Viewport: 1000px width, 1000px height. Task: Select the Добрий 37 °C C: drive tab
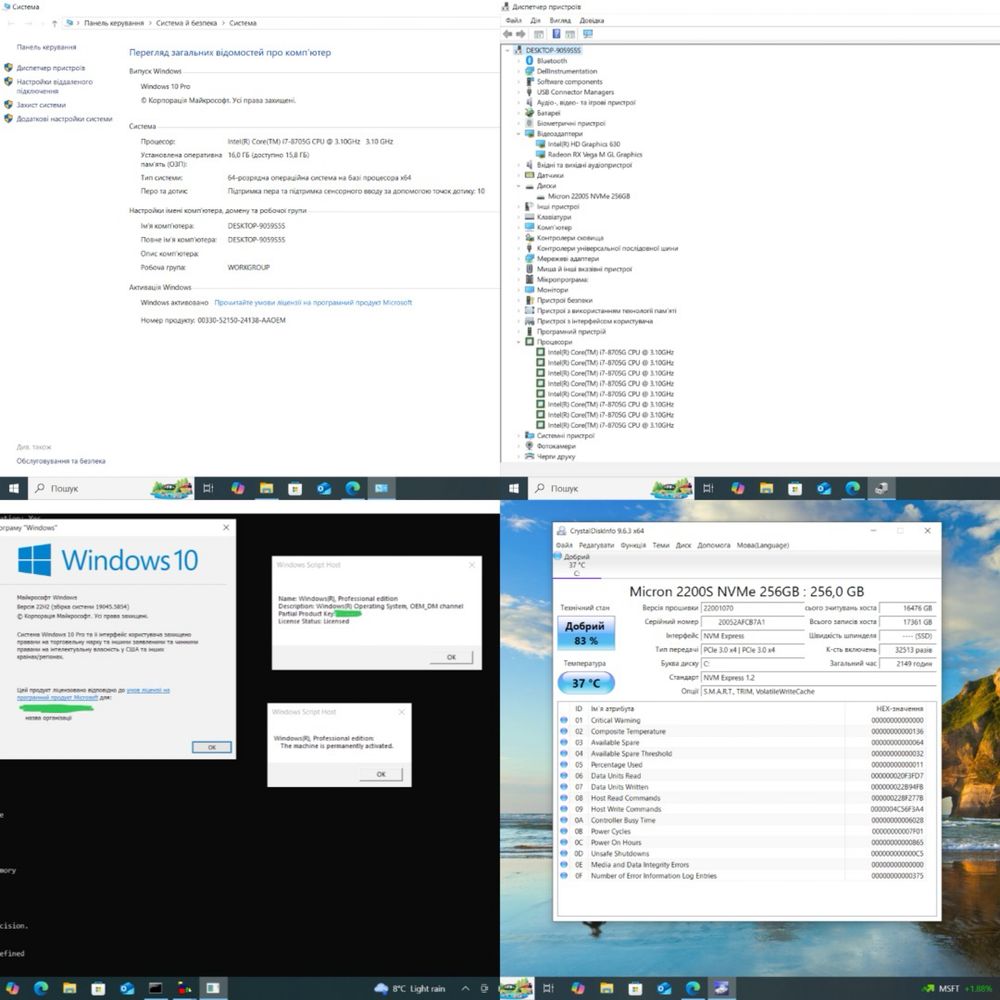pyautogui.click(x=577, y=565)
